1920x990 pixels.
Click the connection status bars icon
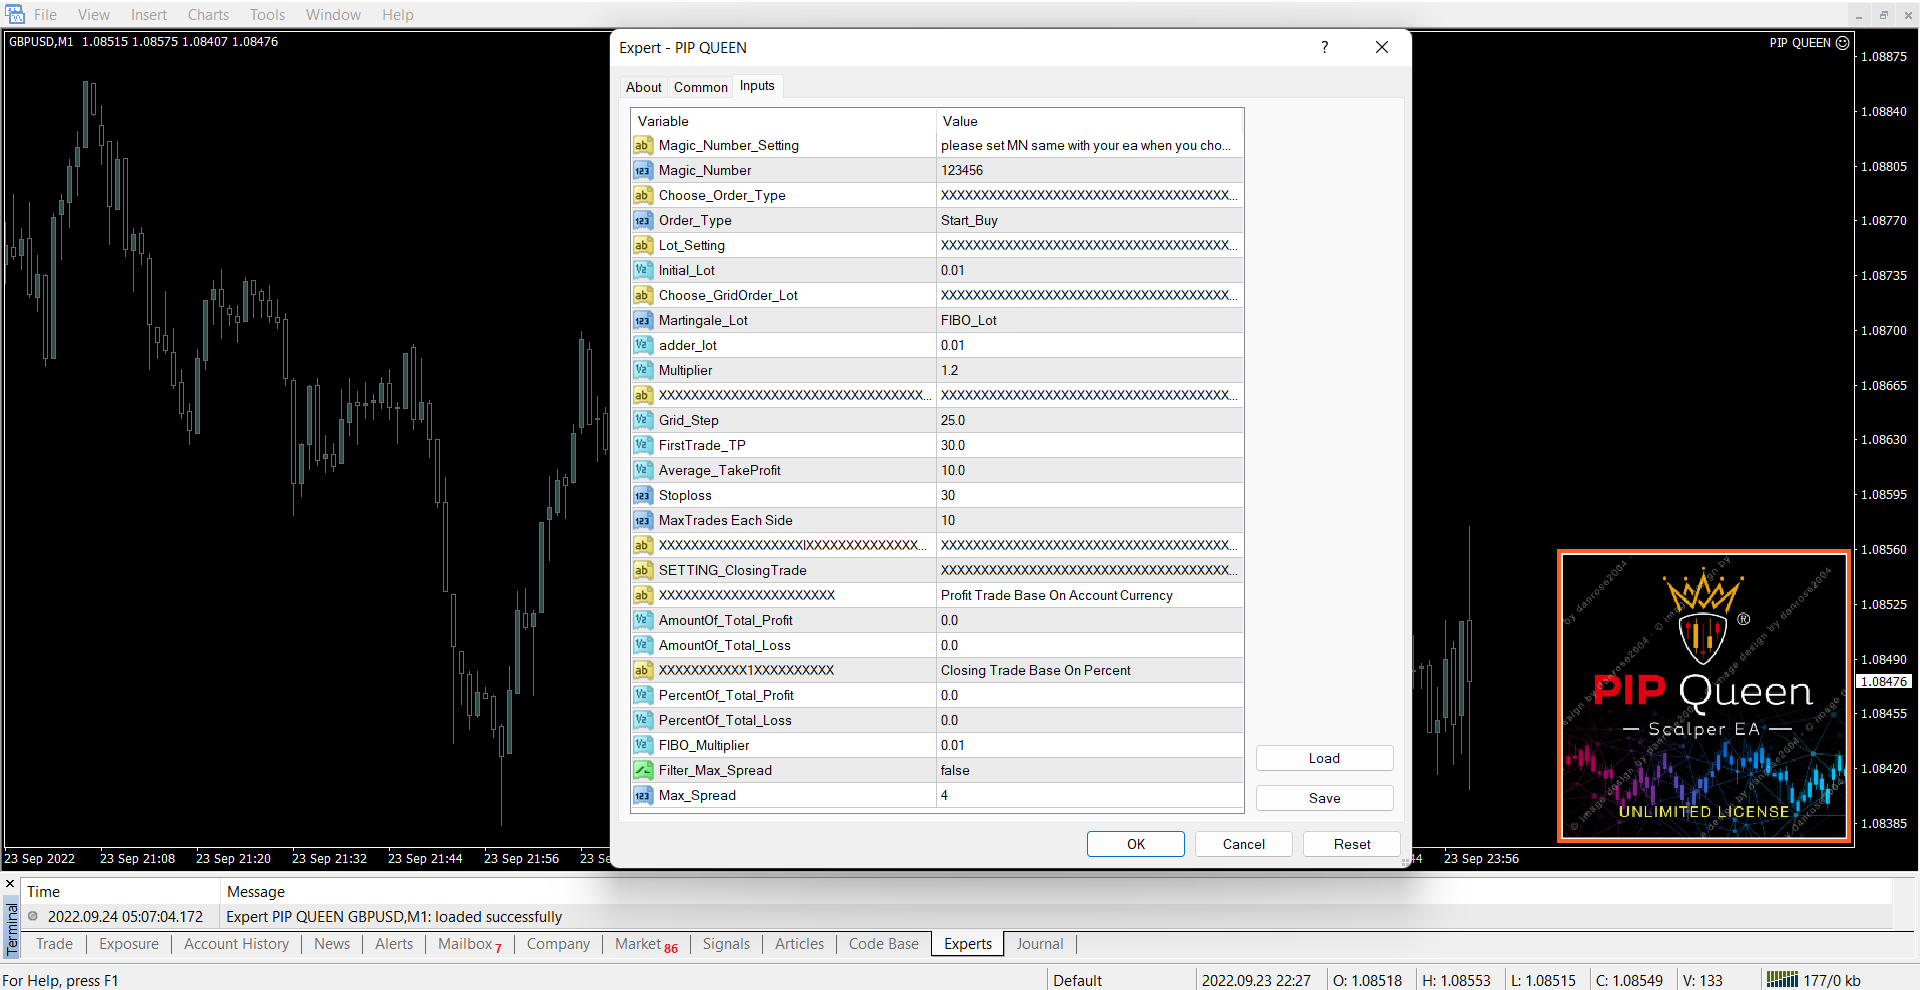click(x=1781, y=980)
